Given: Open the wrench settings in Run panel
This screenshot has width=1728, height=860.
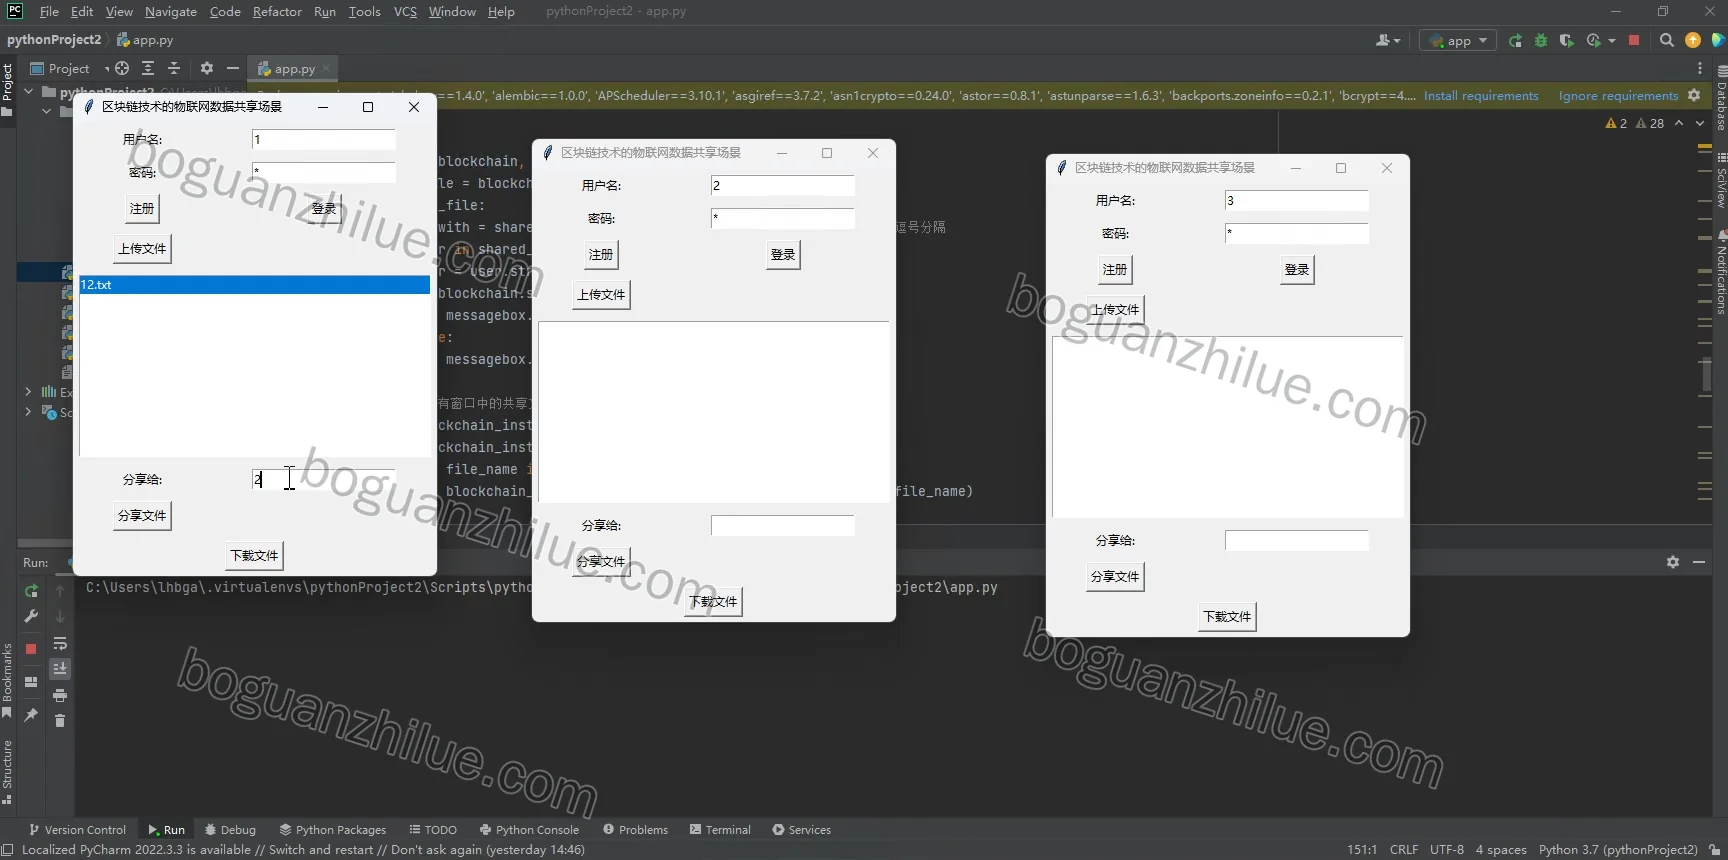Looking at the screenshot, I should (31, 617).
